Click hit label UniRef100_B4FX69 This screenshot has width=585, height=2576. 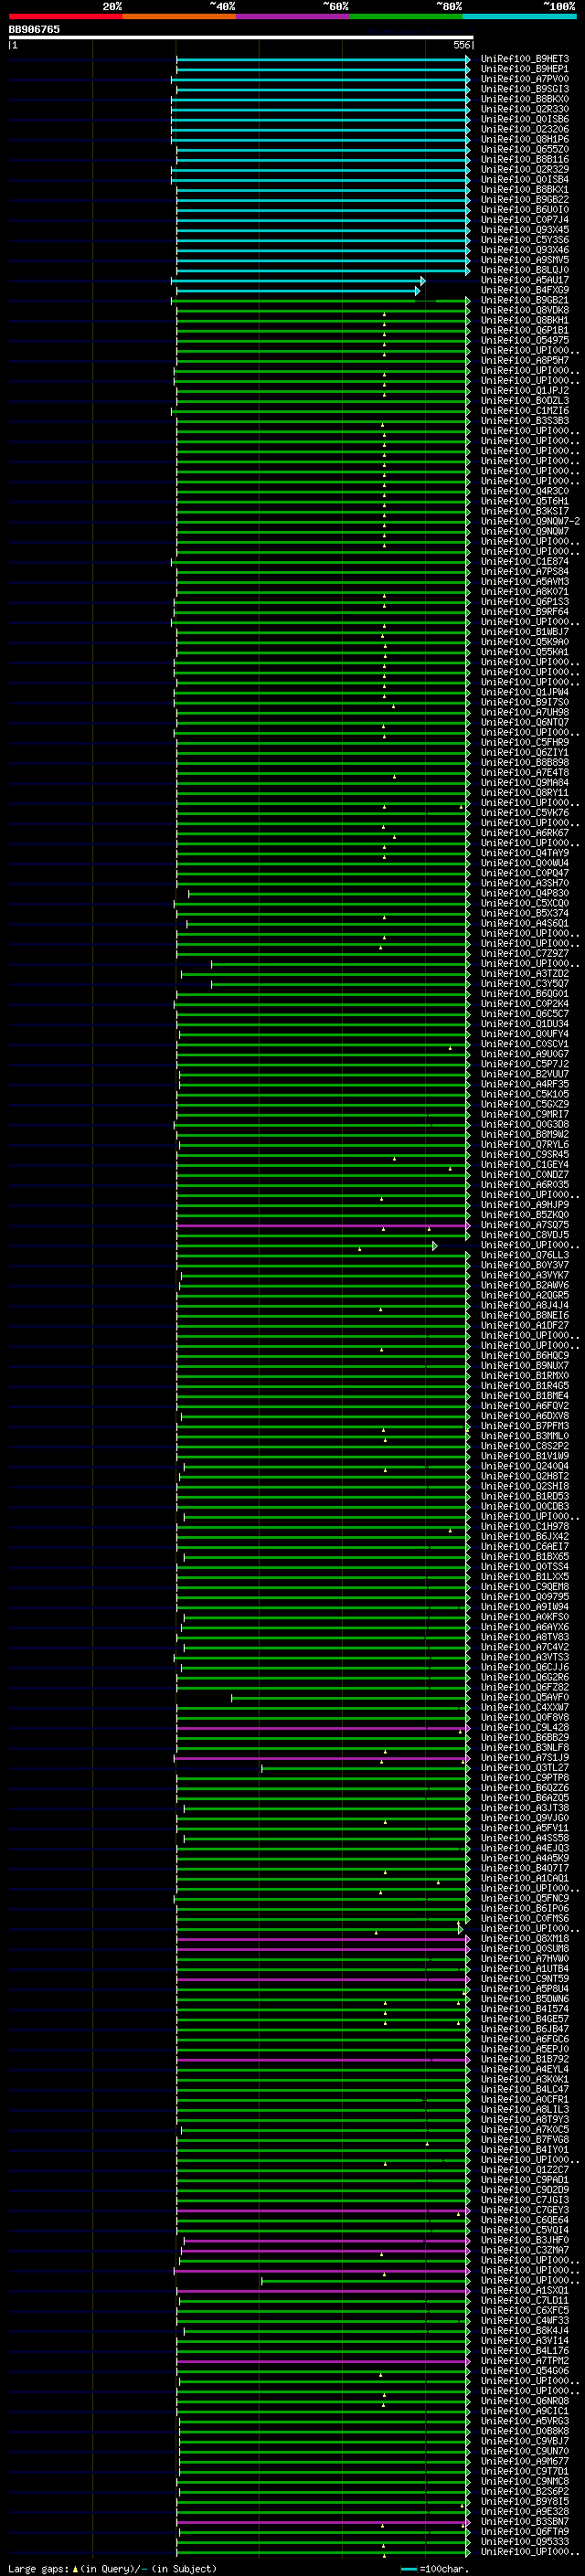coord(525,290)
